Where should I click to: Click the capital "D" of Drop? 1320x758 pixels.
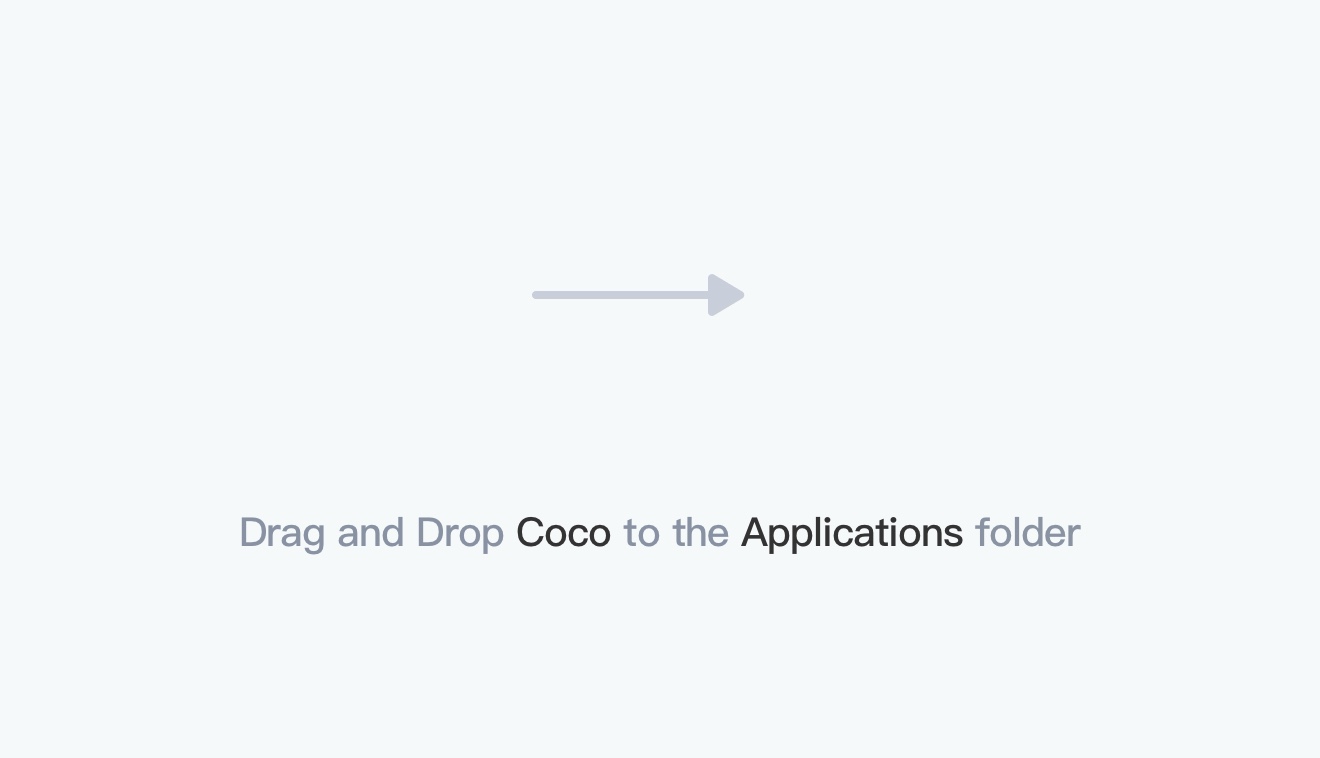tap(429, 533)
